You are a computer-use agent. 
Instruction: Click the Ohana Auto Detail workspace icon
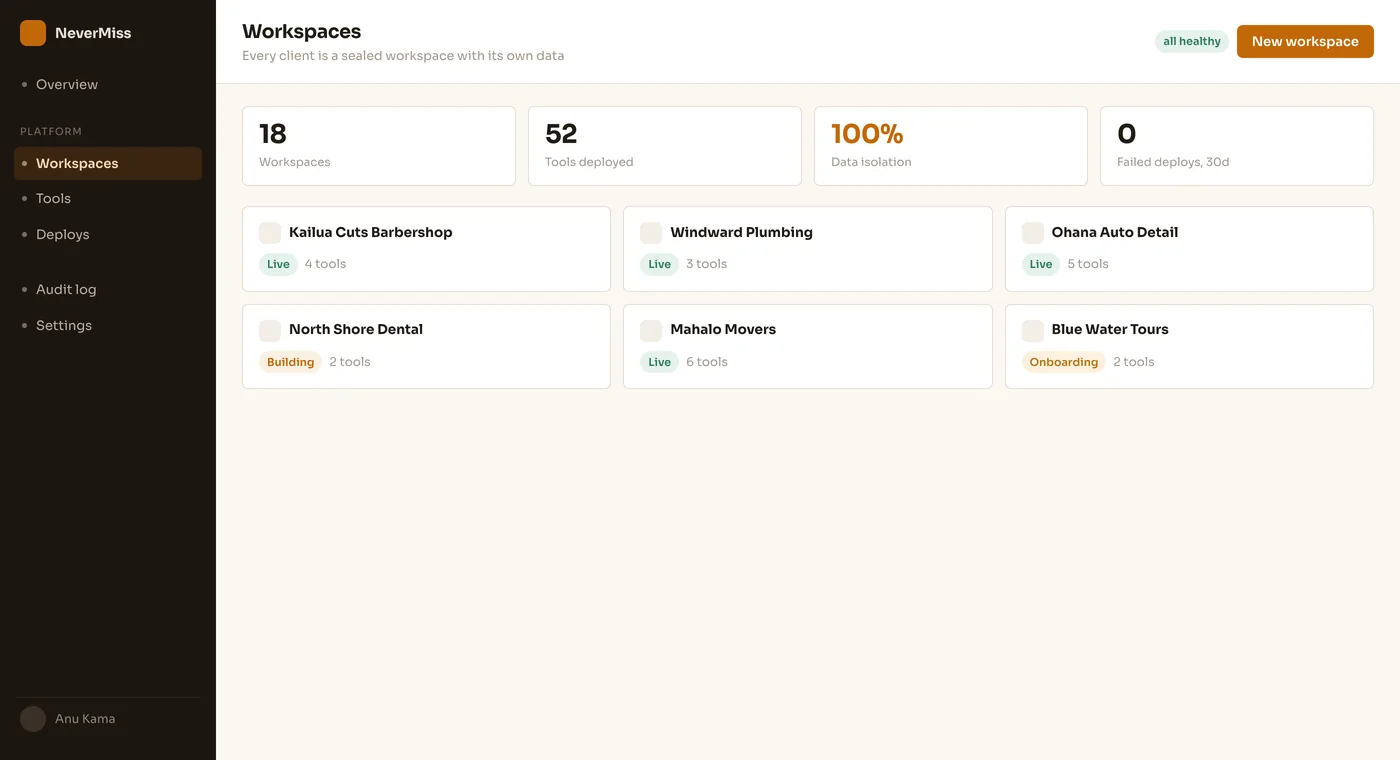(1033, 233)
